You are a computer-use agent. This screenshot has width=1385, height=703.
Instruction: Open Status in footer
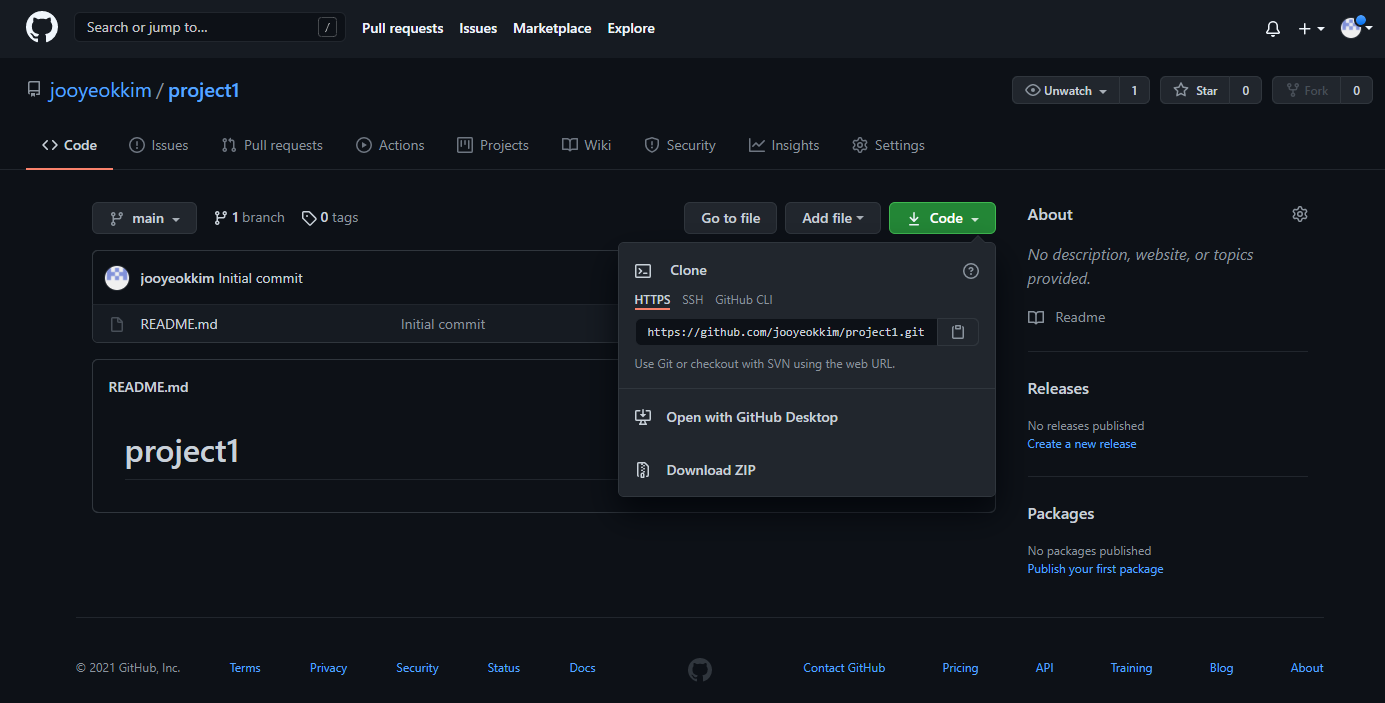(504, 668)
